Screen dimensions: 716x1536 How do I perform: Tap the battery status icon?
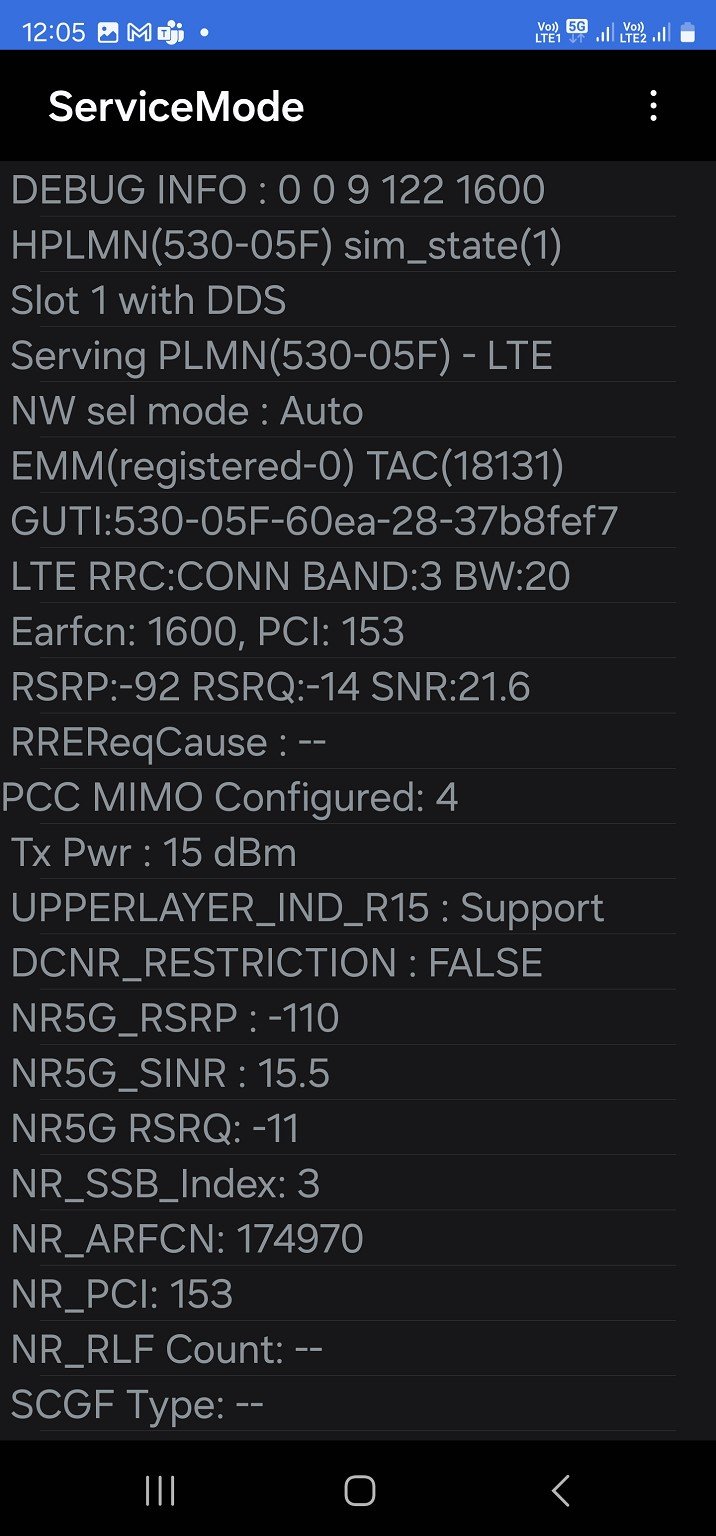[687, 33]
